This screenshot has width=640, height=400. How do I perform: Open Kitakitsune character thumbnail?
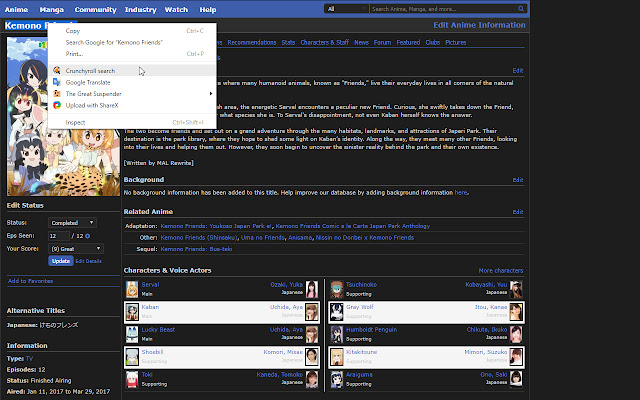pos(337,357)
